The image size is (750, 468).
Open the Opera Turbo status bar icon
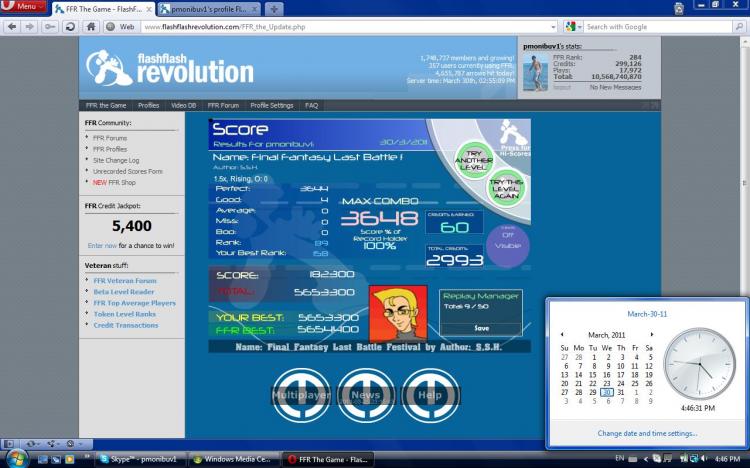(x=72, y=444)
